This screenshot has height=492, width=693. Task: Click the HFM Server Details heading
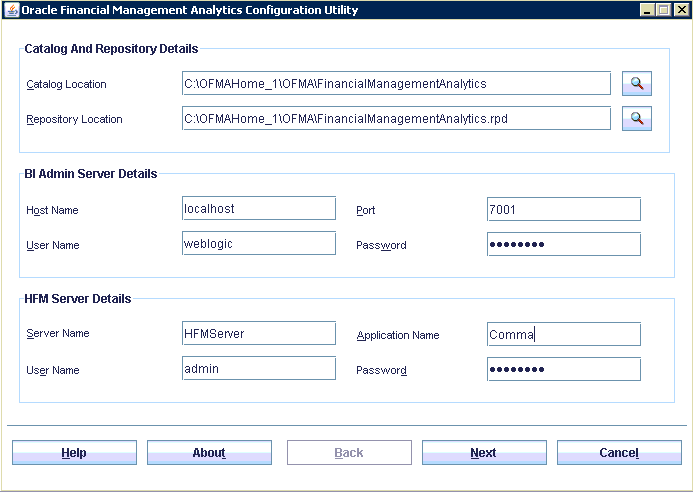pos(78,299)
